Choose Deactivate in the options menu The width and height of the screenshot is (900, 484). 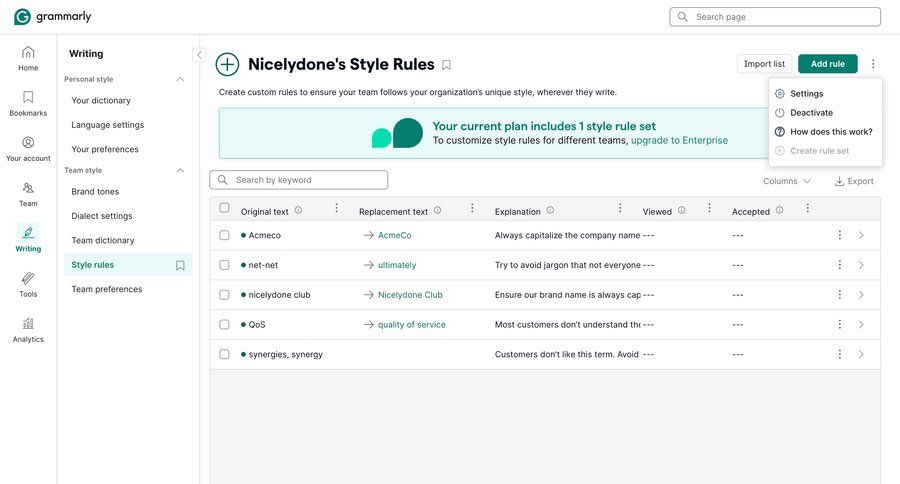coord(811,113)
